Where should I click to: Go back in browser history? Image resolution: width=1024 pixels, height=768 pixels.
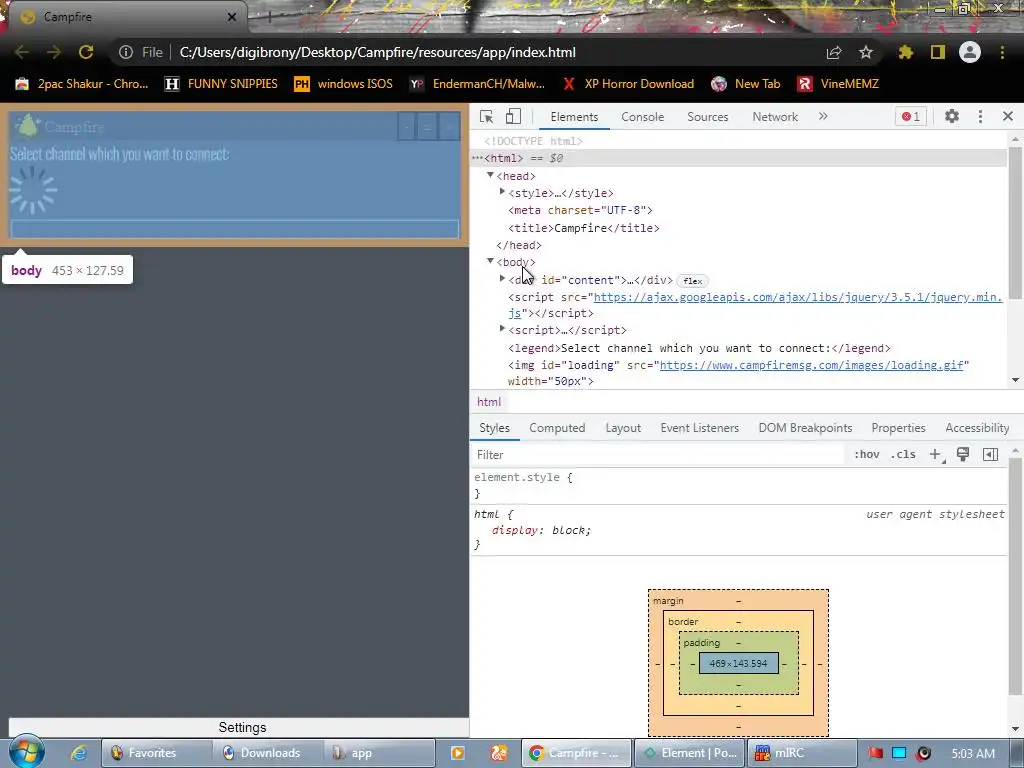(22, 52)
